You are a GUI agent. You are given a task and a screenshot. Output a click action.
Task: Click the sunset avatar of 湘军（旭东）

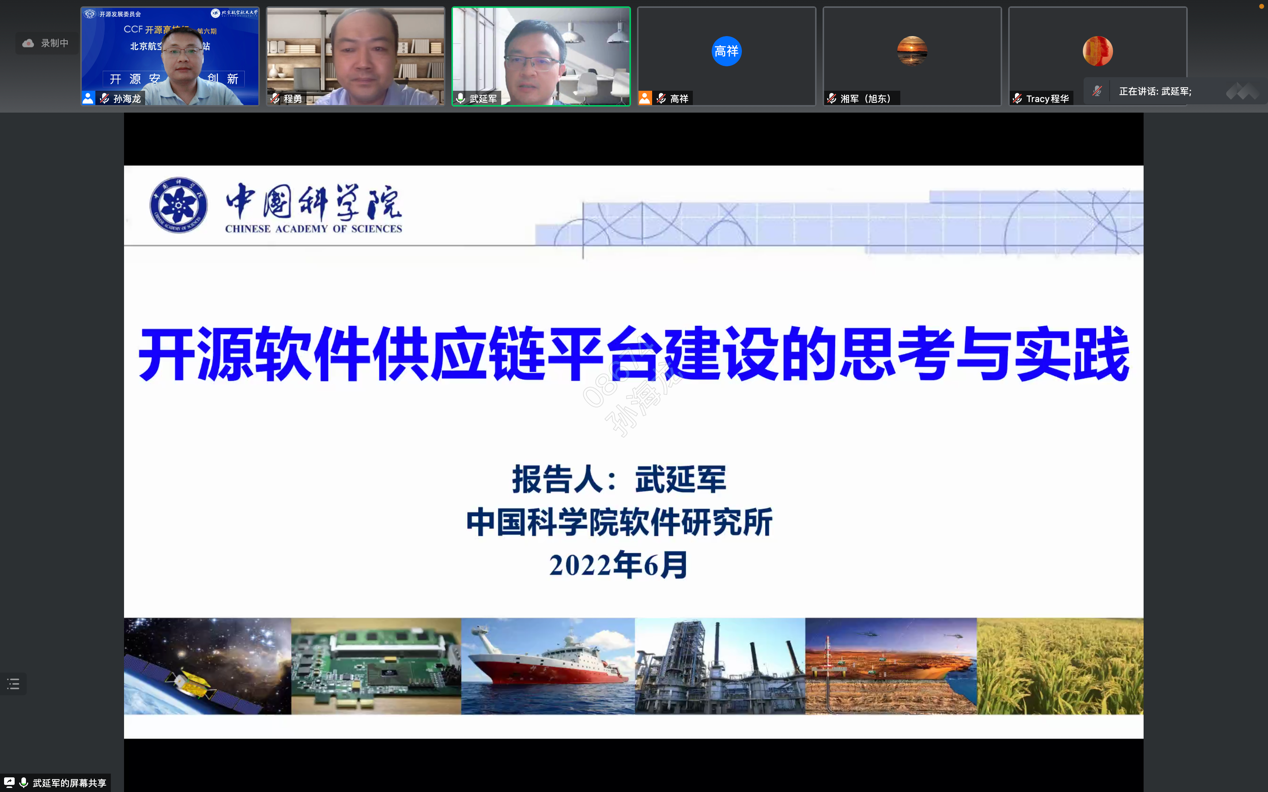[x=911, y=50]
